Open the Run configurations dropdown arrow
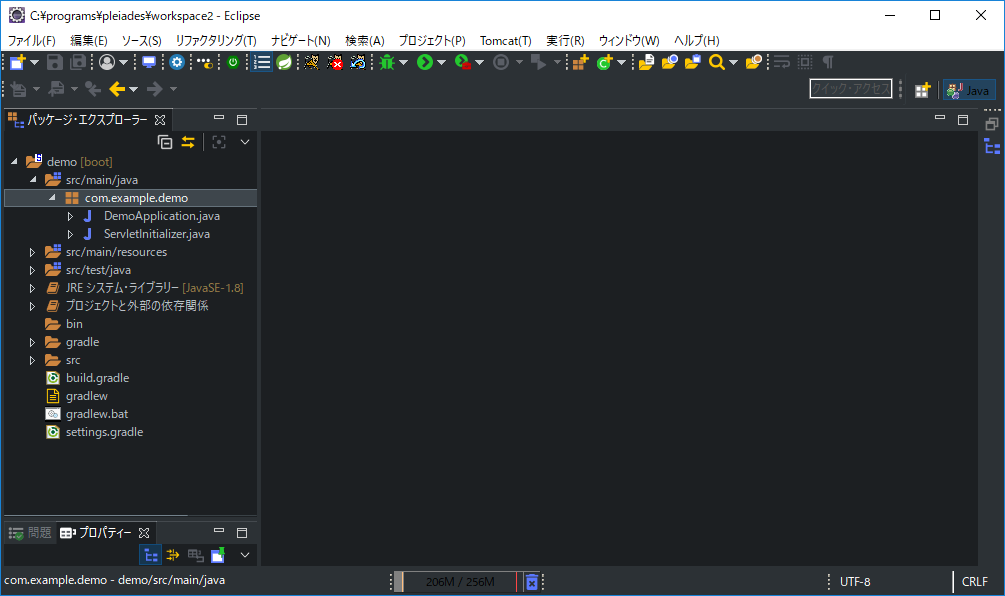The height and width of the screenshot is (596, 1005). [441, 62]
